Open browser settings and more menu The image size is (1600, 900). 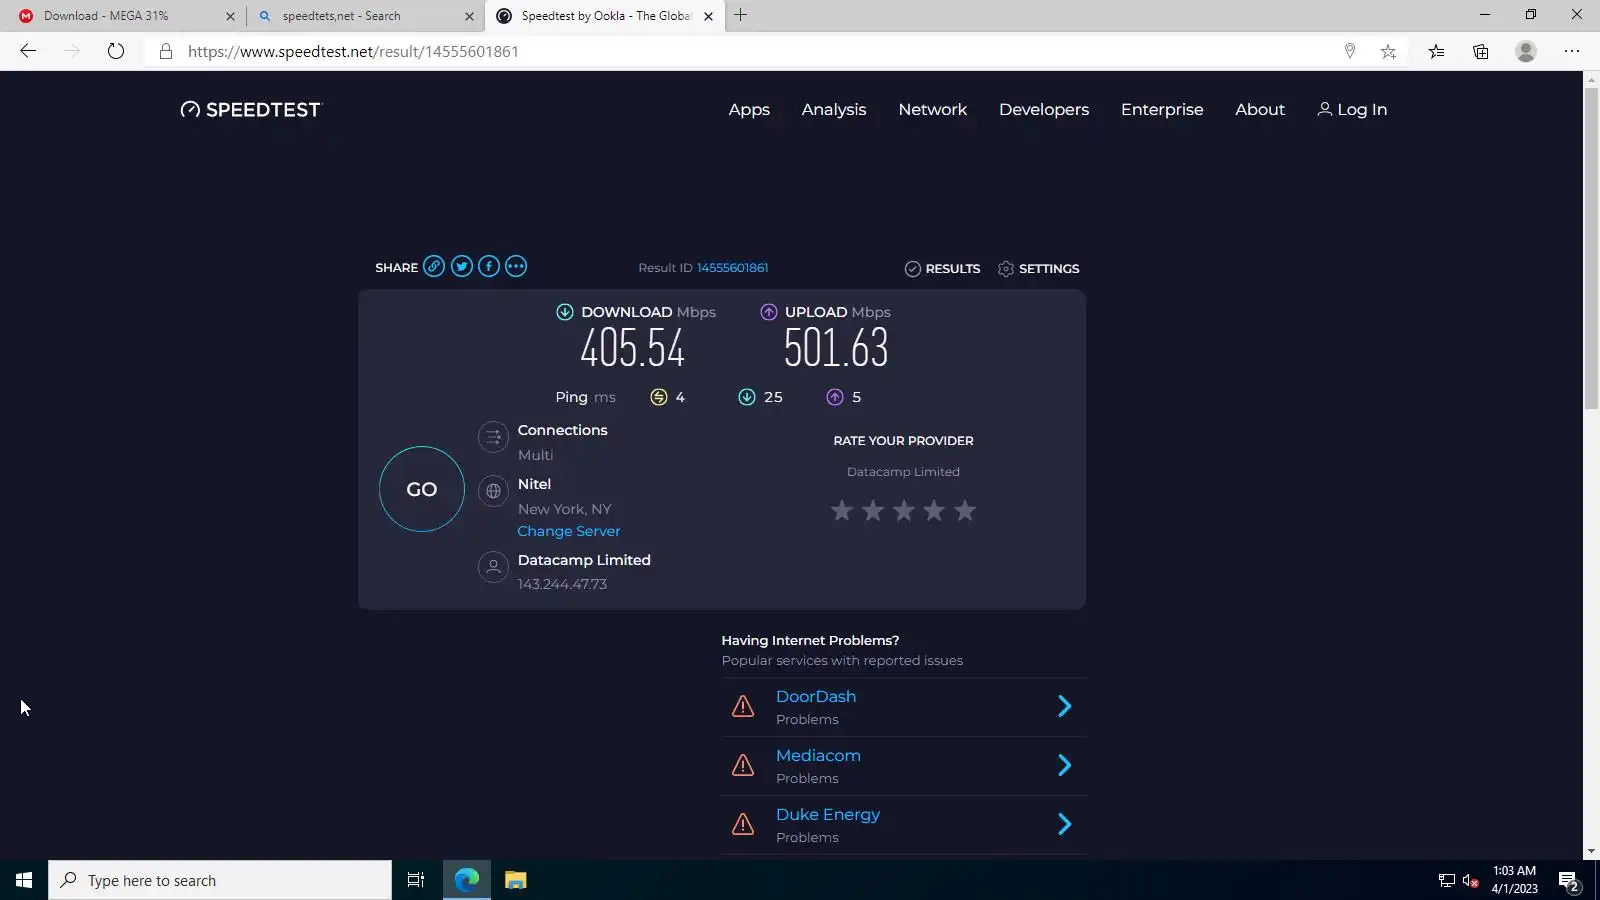coord(1572,51)
